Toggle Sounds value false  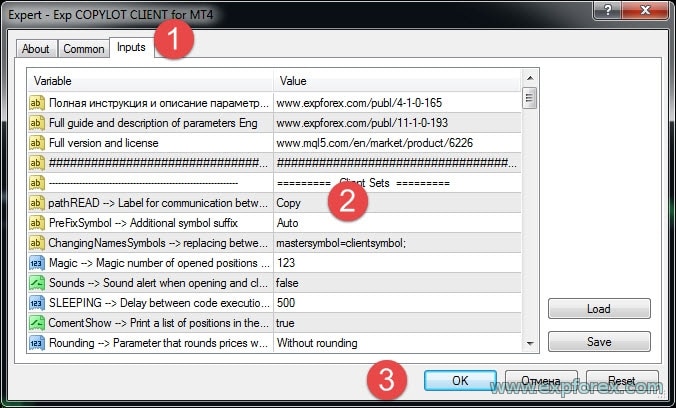click(287, 283)
